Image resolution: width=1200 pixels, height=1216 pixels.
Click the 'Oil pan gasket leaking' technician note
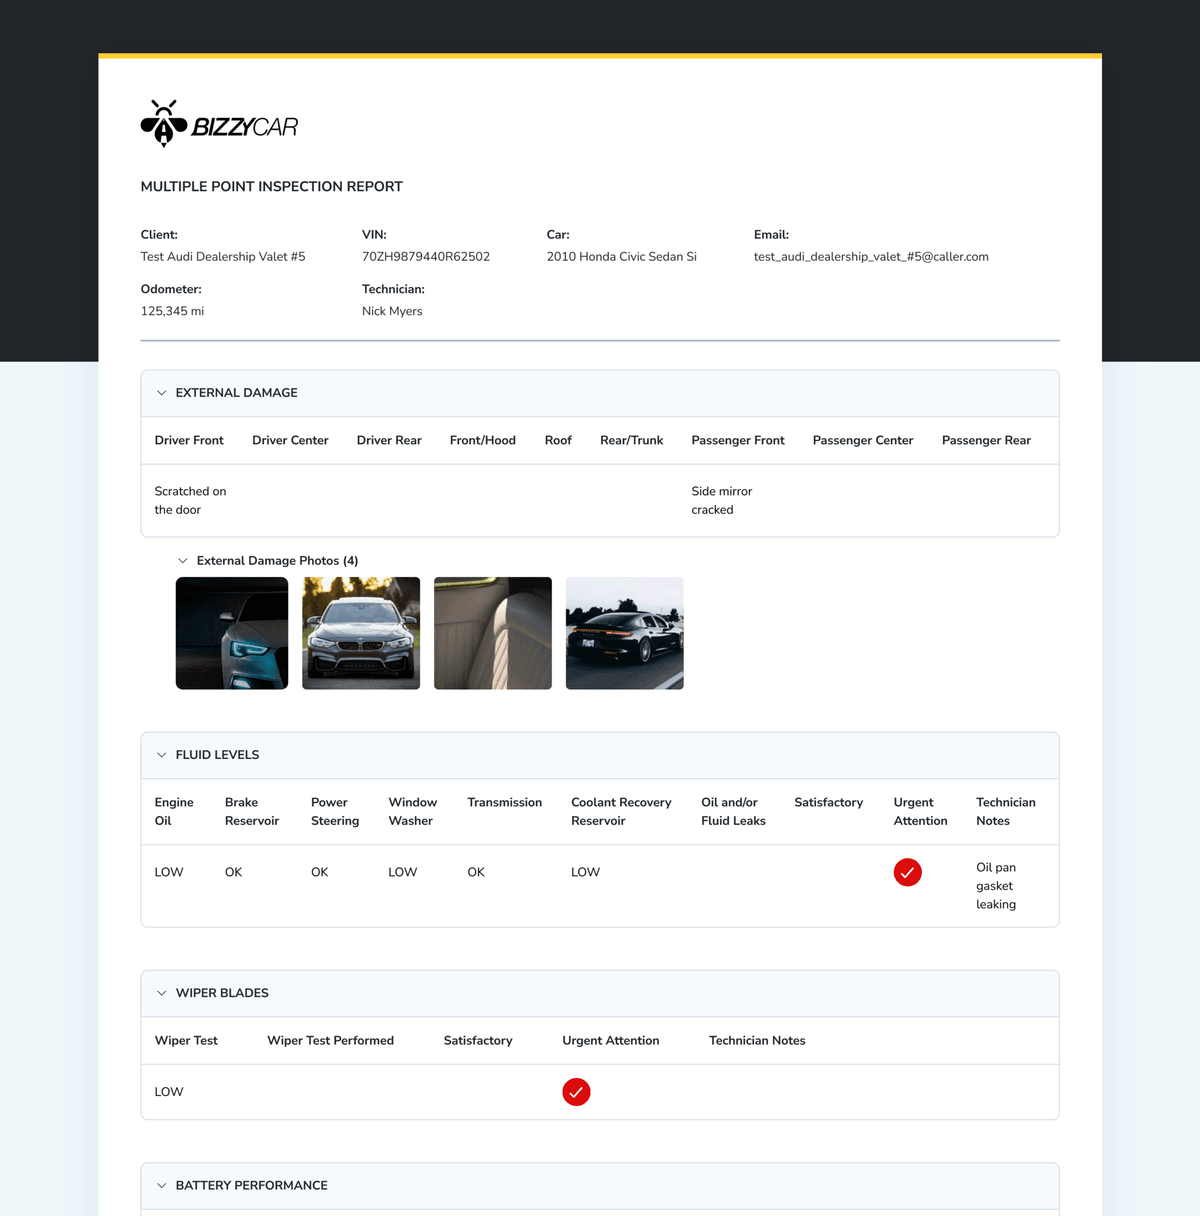click(x=996, y=885)
